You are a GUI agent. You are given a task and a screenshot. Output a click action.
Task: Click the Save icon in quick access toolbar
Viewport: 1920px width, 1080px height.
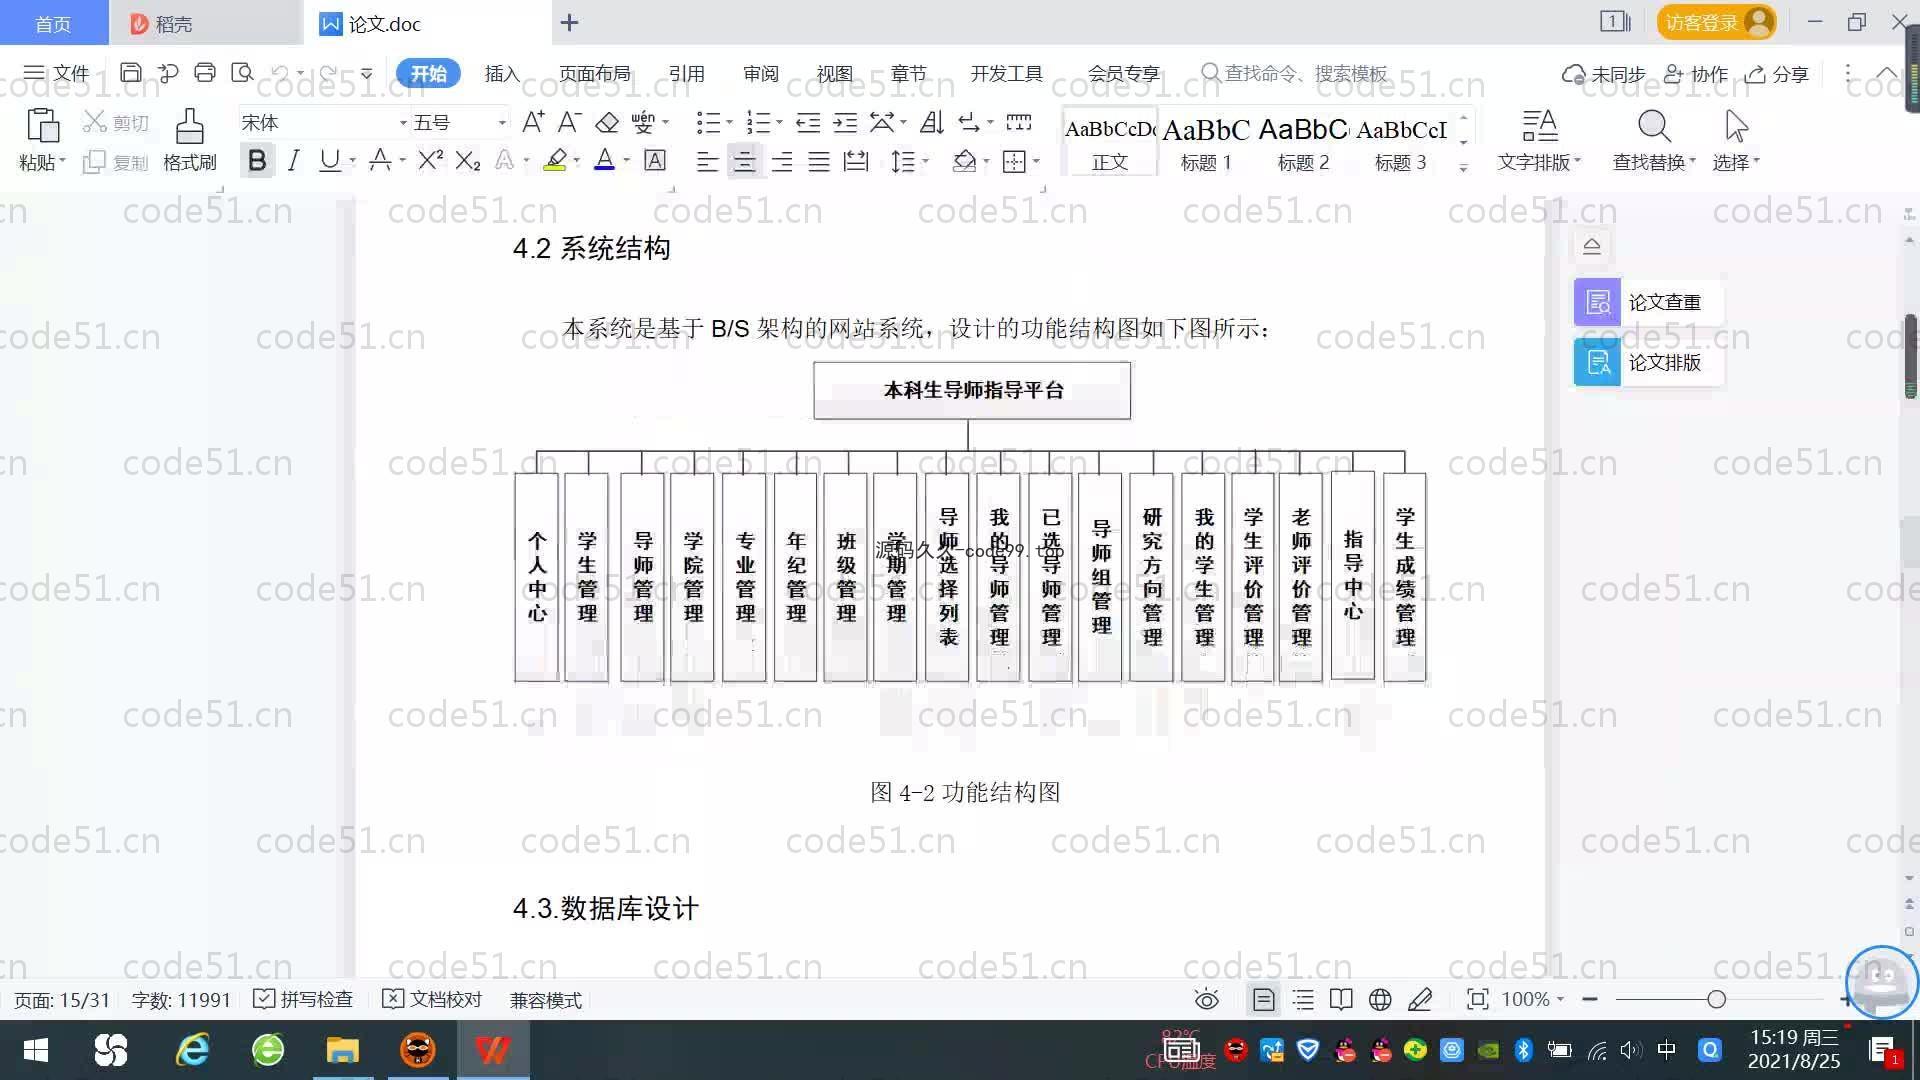click(x=130, y=72)
